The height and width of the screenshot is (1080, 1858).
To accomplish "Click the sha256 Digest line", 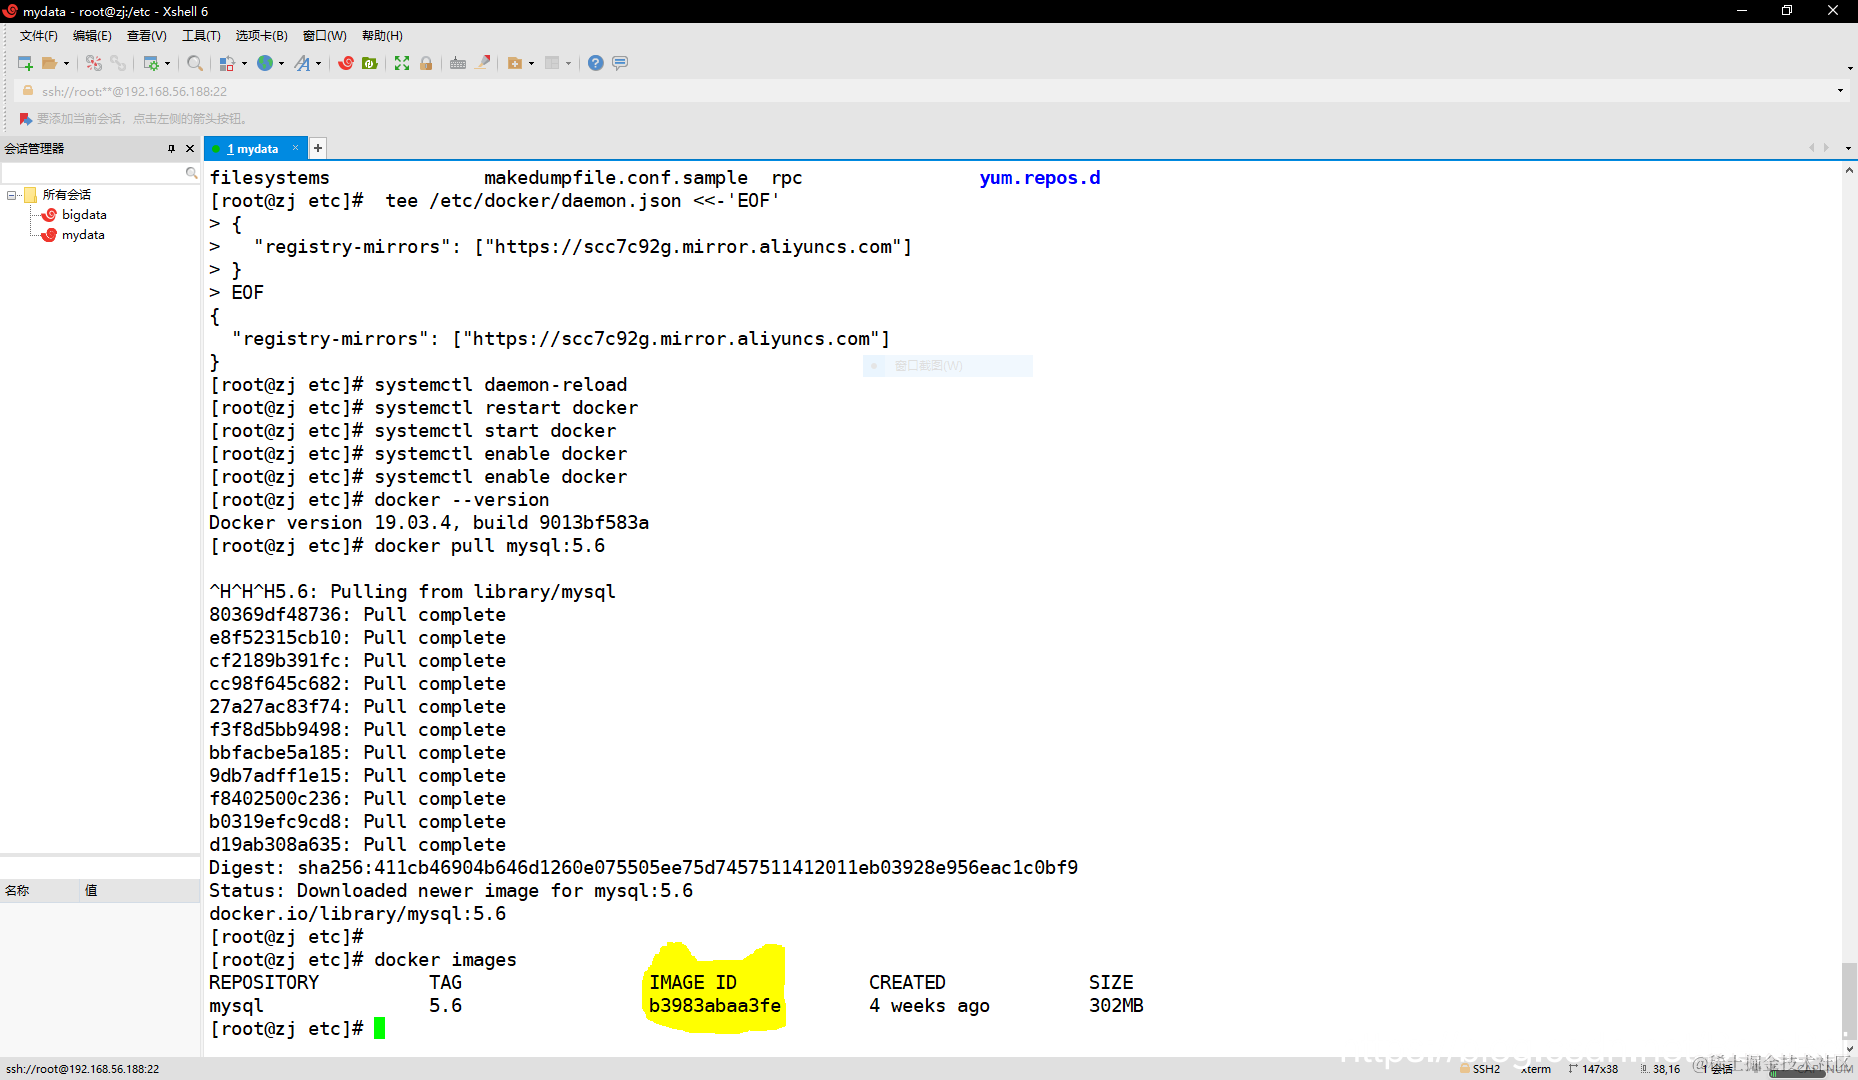I will 644,868.
